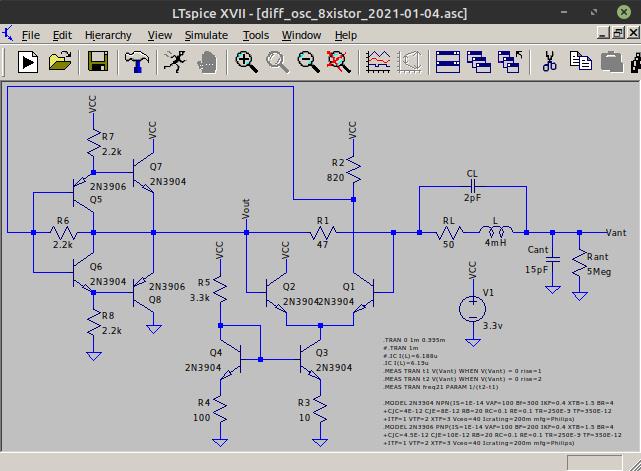Viewport: 641px width, 471px height.
Task: Click the Zoom Out magnifier icon
Action: 308,62
